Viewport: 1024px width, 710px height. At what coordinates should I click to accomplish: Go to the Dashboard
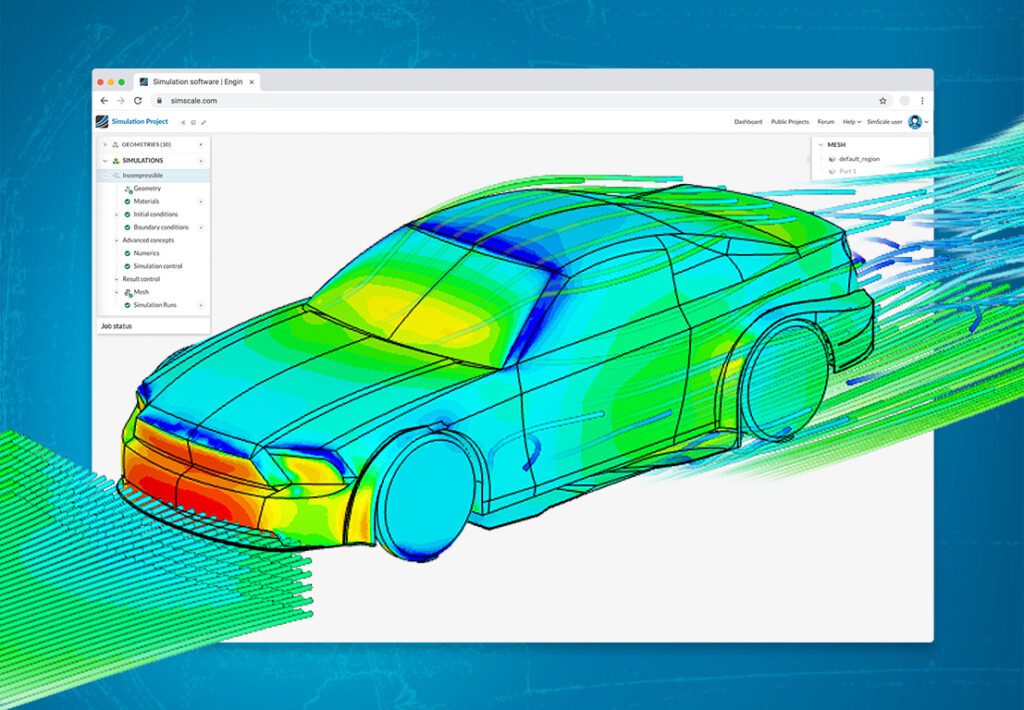[749, 122]
